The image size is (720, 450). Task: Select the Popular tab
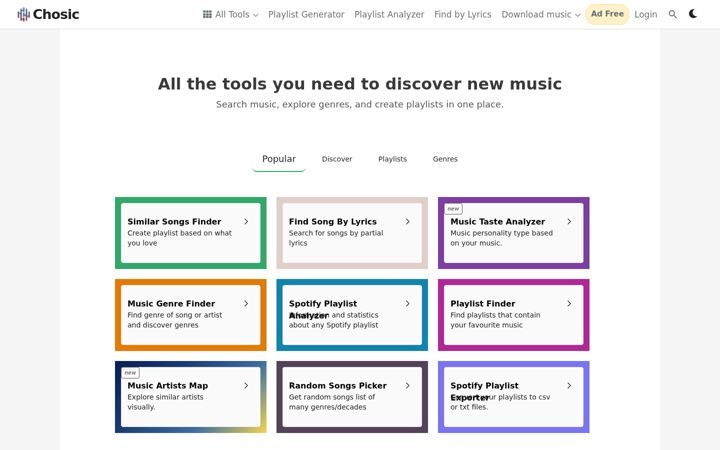pos(279,159)
